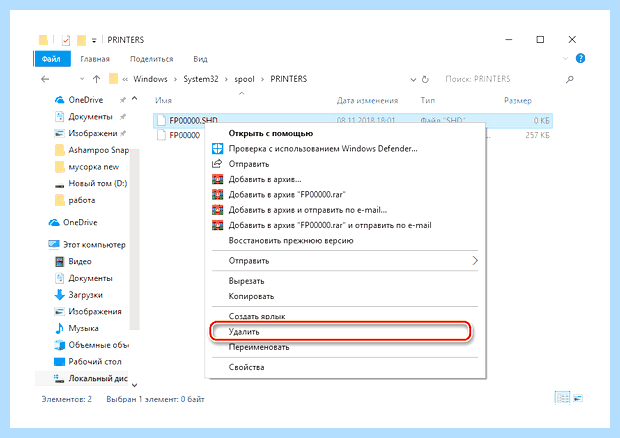Click the Windows Defender shield icon
The image size is (620, 438).
point(217,149)
